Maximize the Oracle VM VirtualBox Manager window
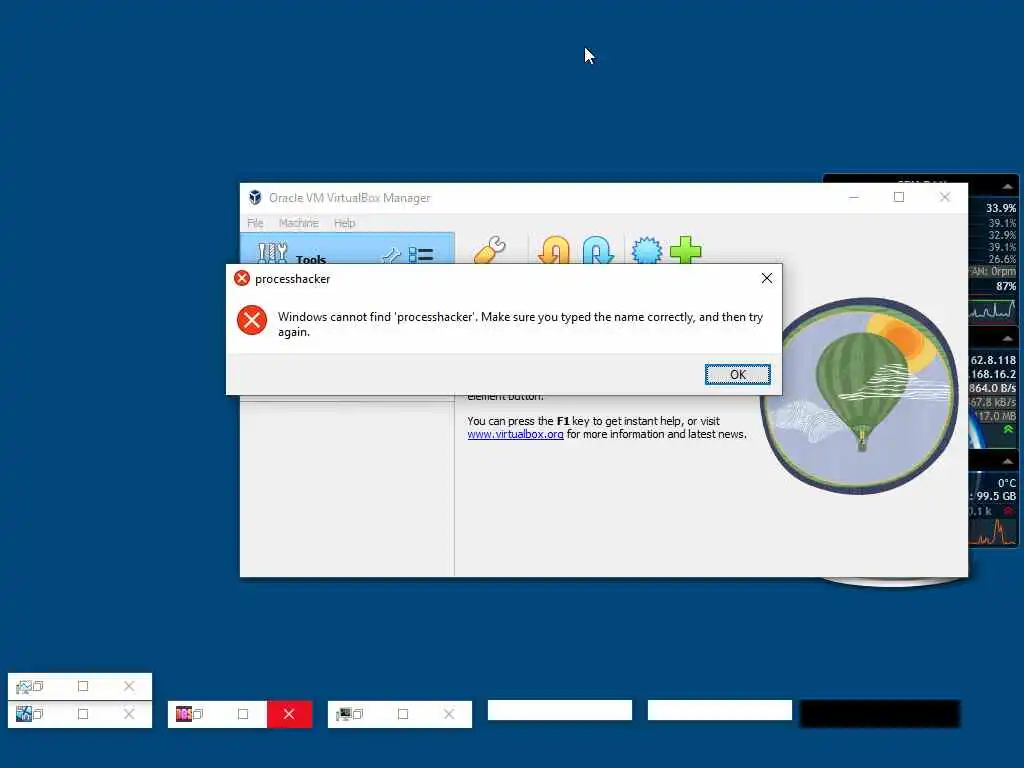This screenshot has height=768, width=1024. 899,197
